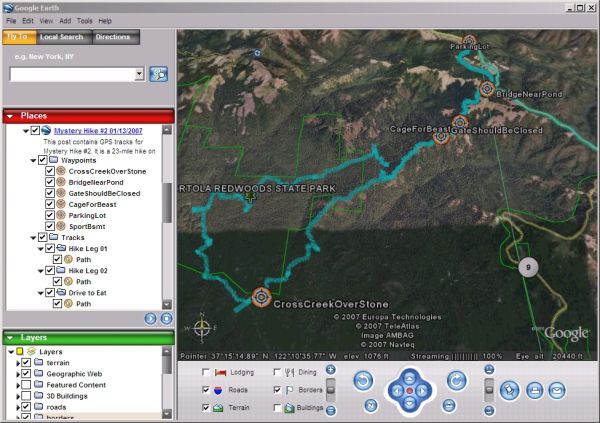Check the 3D Buildings layer checkbox
The height and width of the screenshot is (423, 600).
point(26,395)
